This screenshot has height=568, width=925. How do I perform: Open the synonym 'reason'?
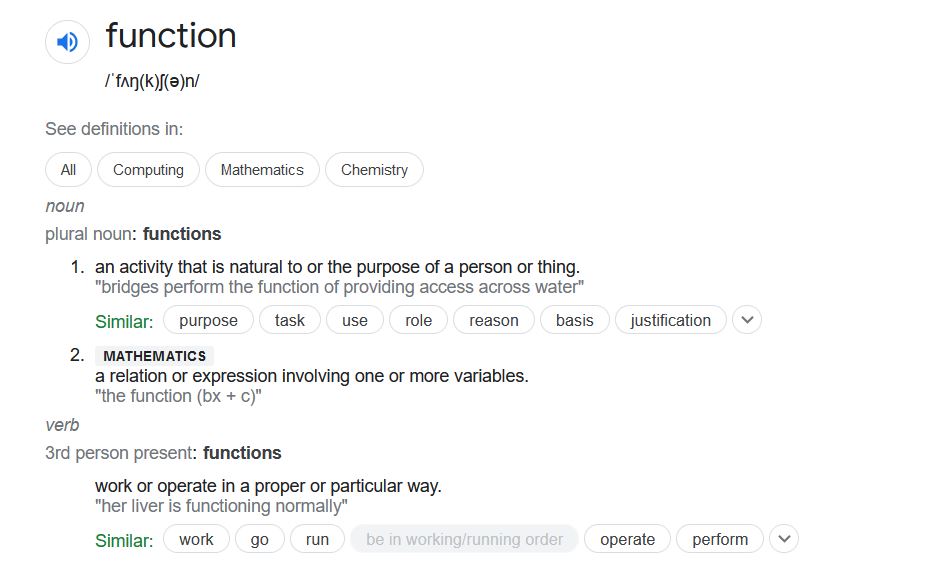[494, 320]
